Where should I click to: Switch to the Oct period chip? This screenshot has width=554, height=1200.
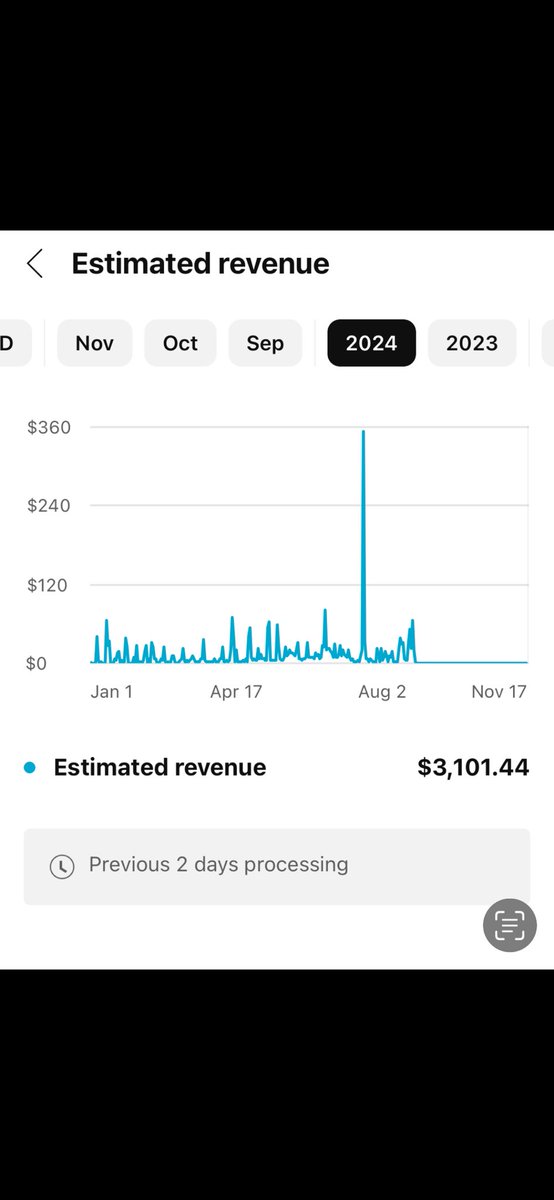(x=180, y=343)
